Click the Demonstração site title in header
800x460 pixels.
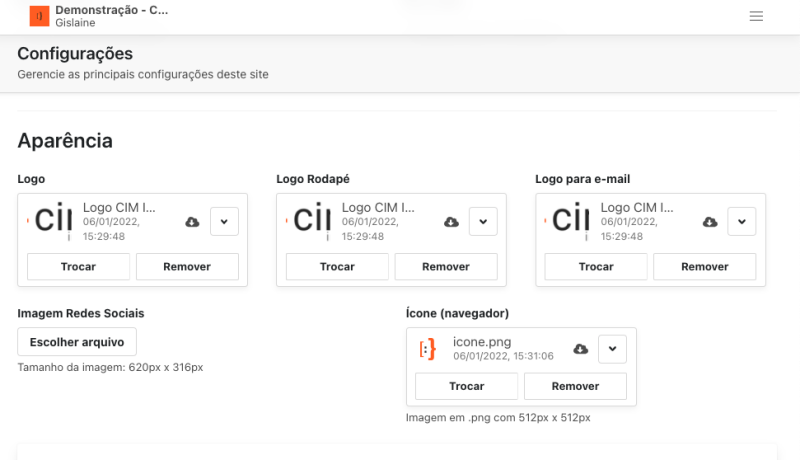coord(112,10)
